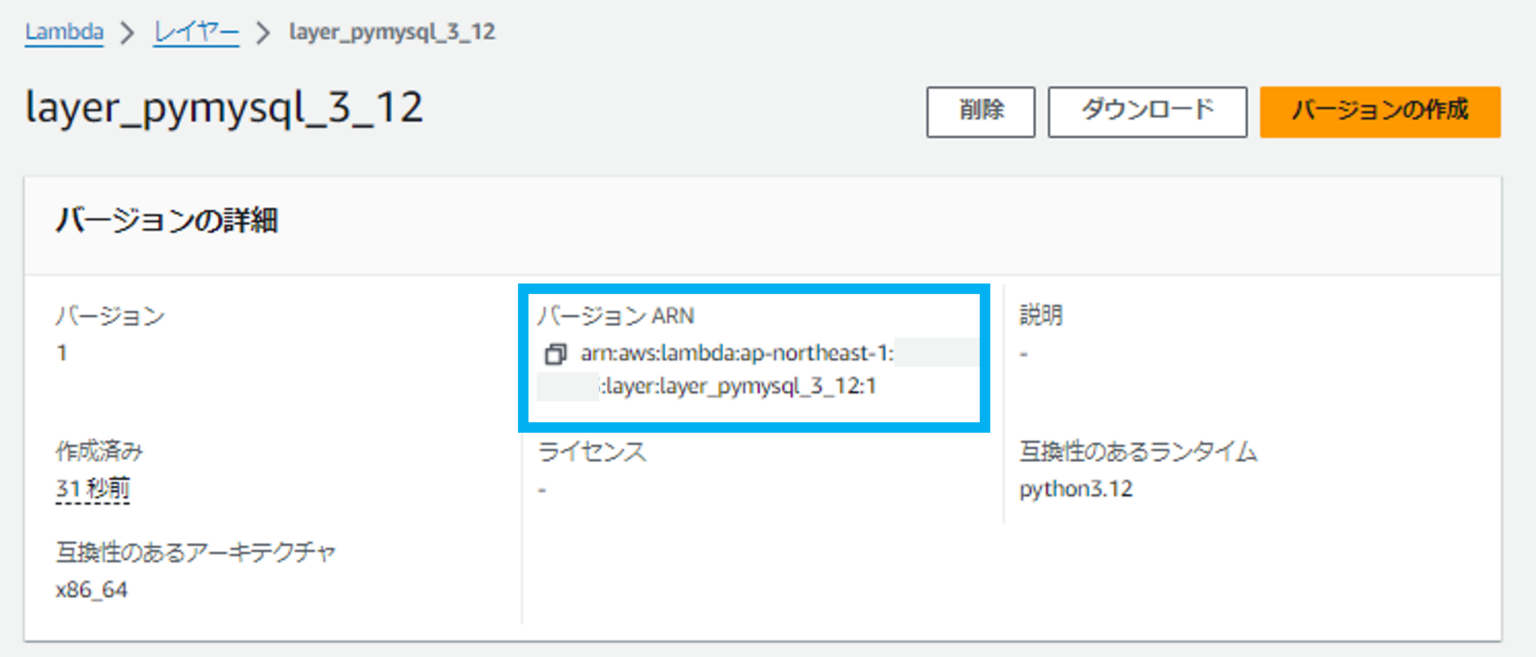Click the ライセンス field label
The width and height of the screenshot is (1536, 657).
point(592,452)
